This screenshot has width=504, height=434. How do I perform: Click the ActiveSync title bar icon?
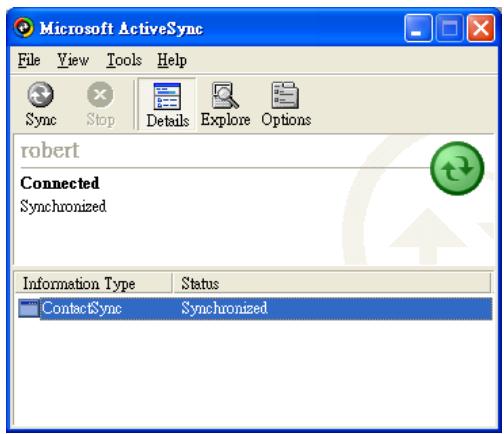point(24,28)
